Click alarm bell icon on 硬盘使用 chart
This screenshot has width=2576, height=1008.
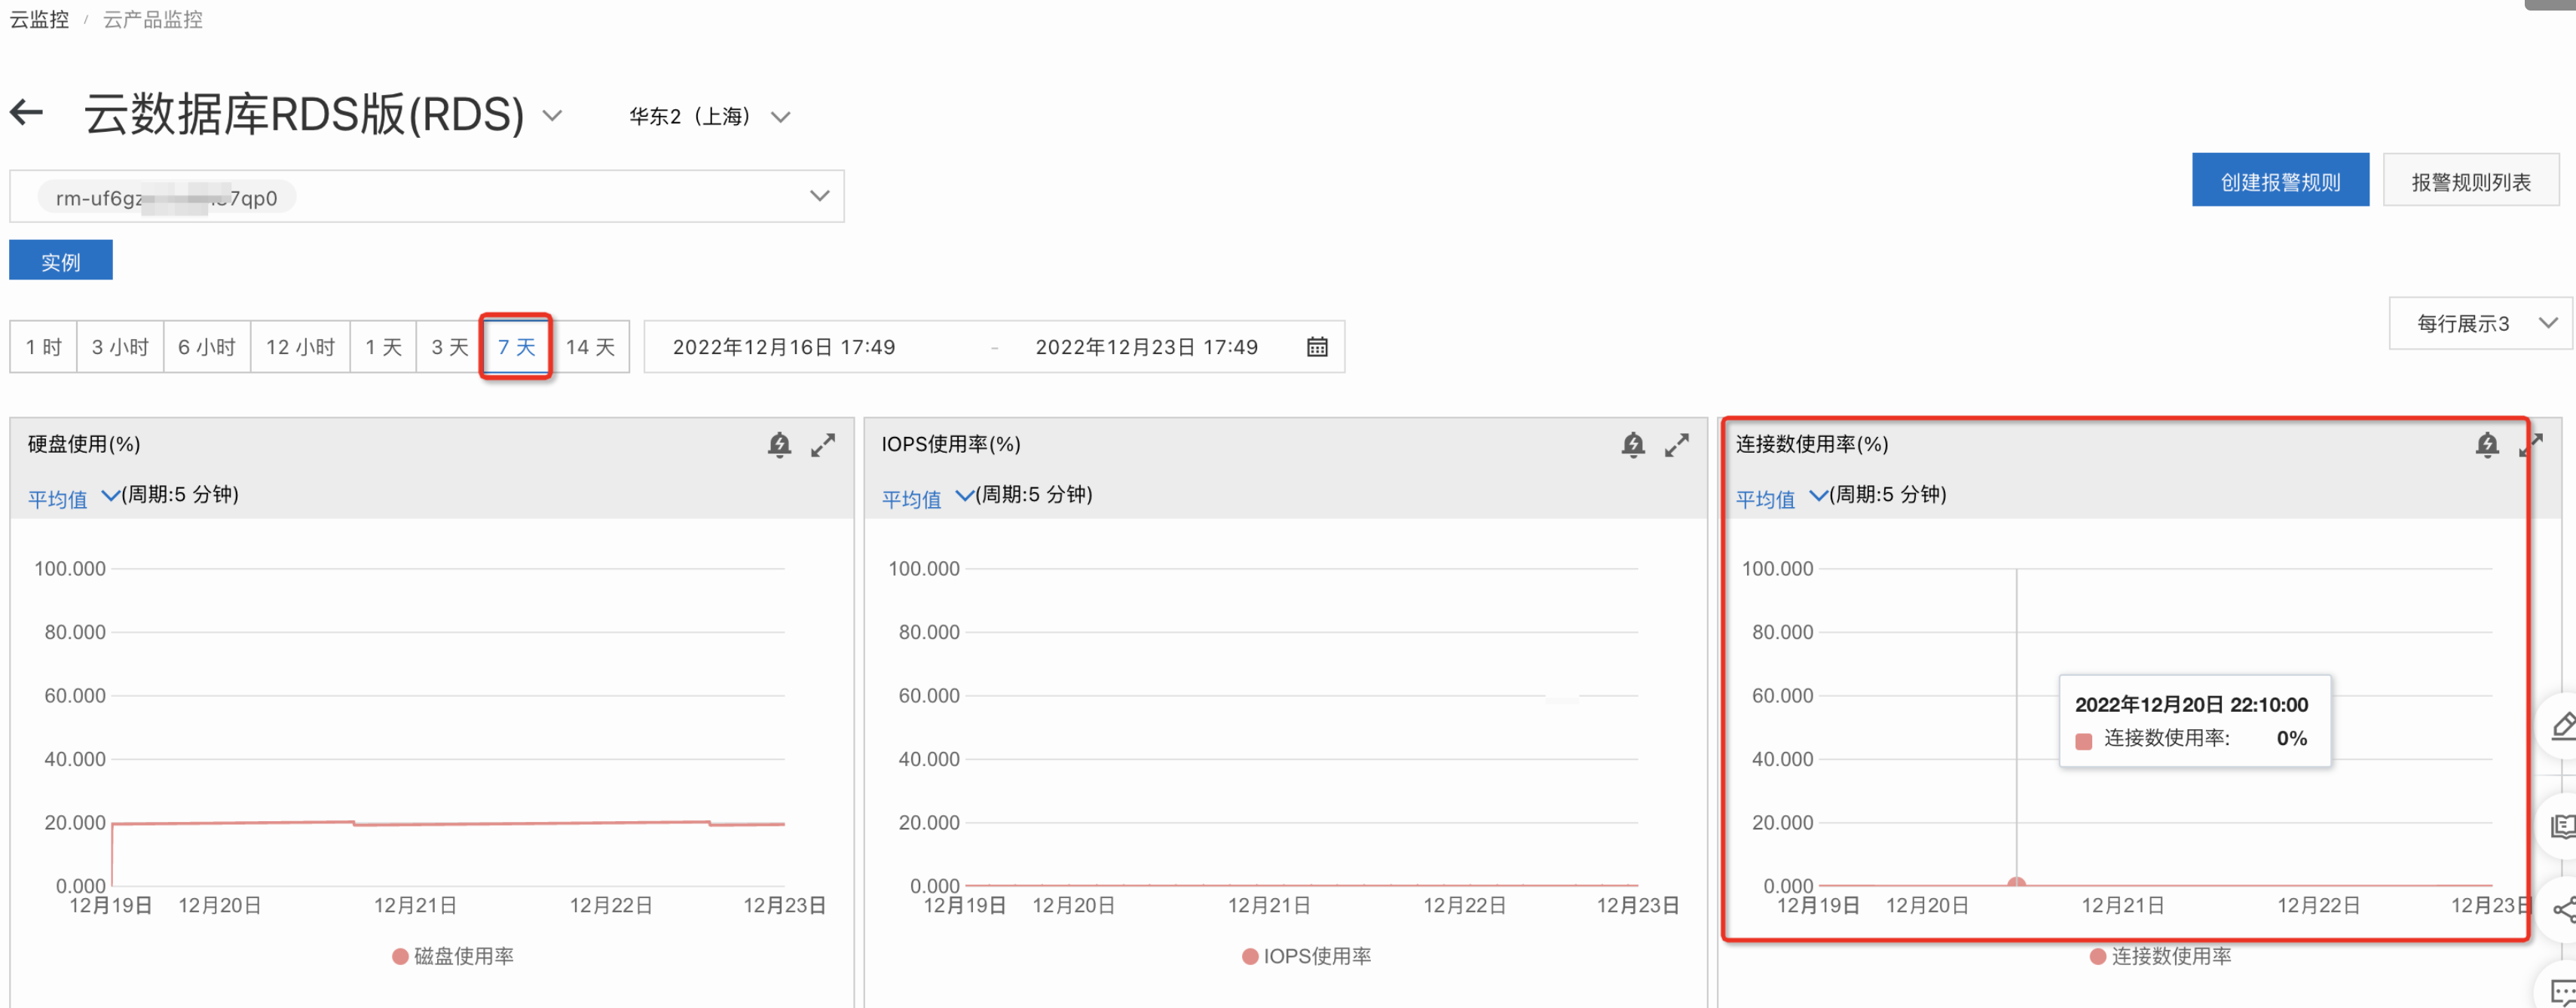(779, 445)
